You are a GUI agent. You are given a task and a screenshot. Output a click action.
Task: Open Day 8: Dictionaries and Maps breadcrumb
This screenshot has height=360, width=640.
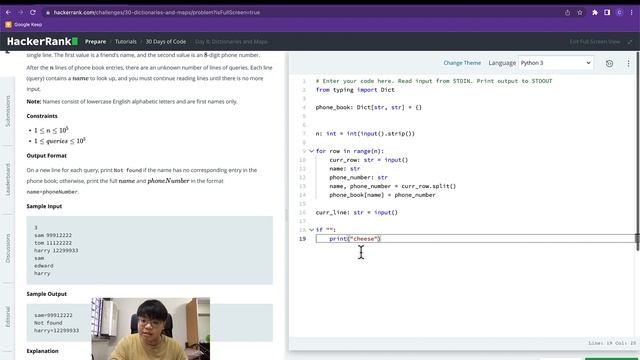click(x=231, y=42)
